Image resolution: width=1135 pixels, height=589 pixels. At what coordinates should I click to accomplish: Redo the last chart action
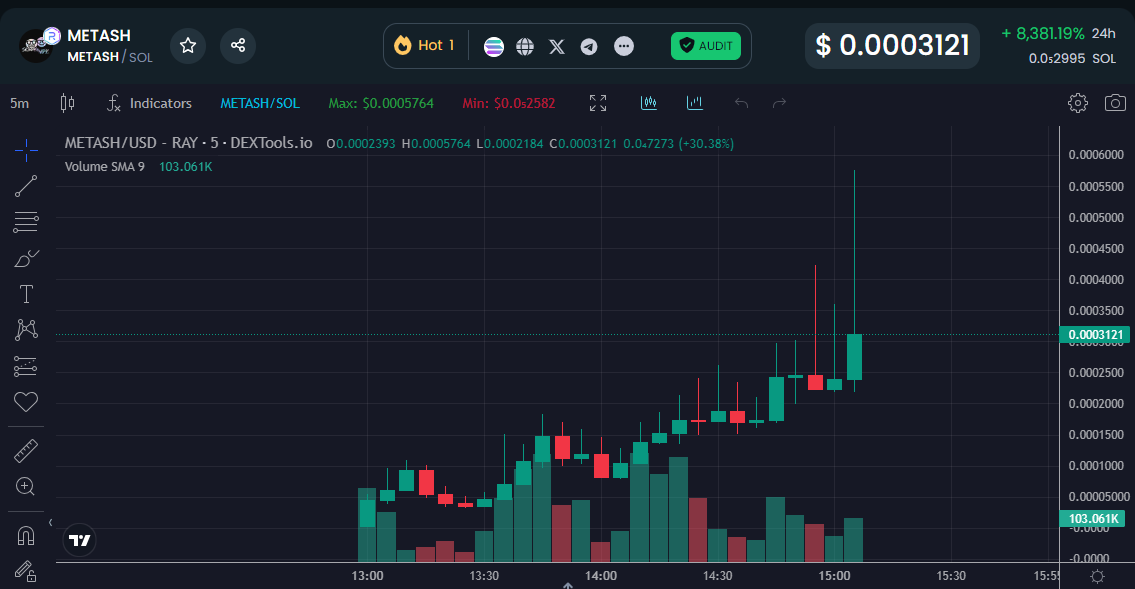click(x=779, y=103)
